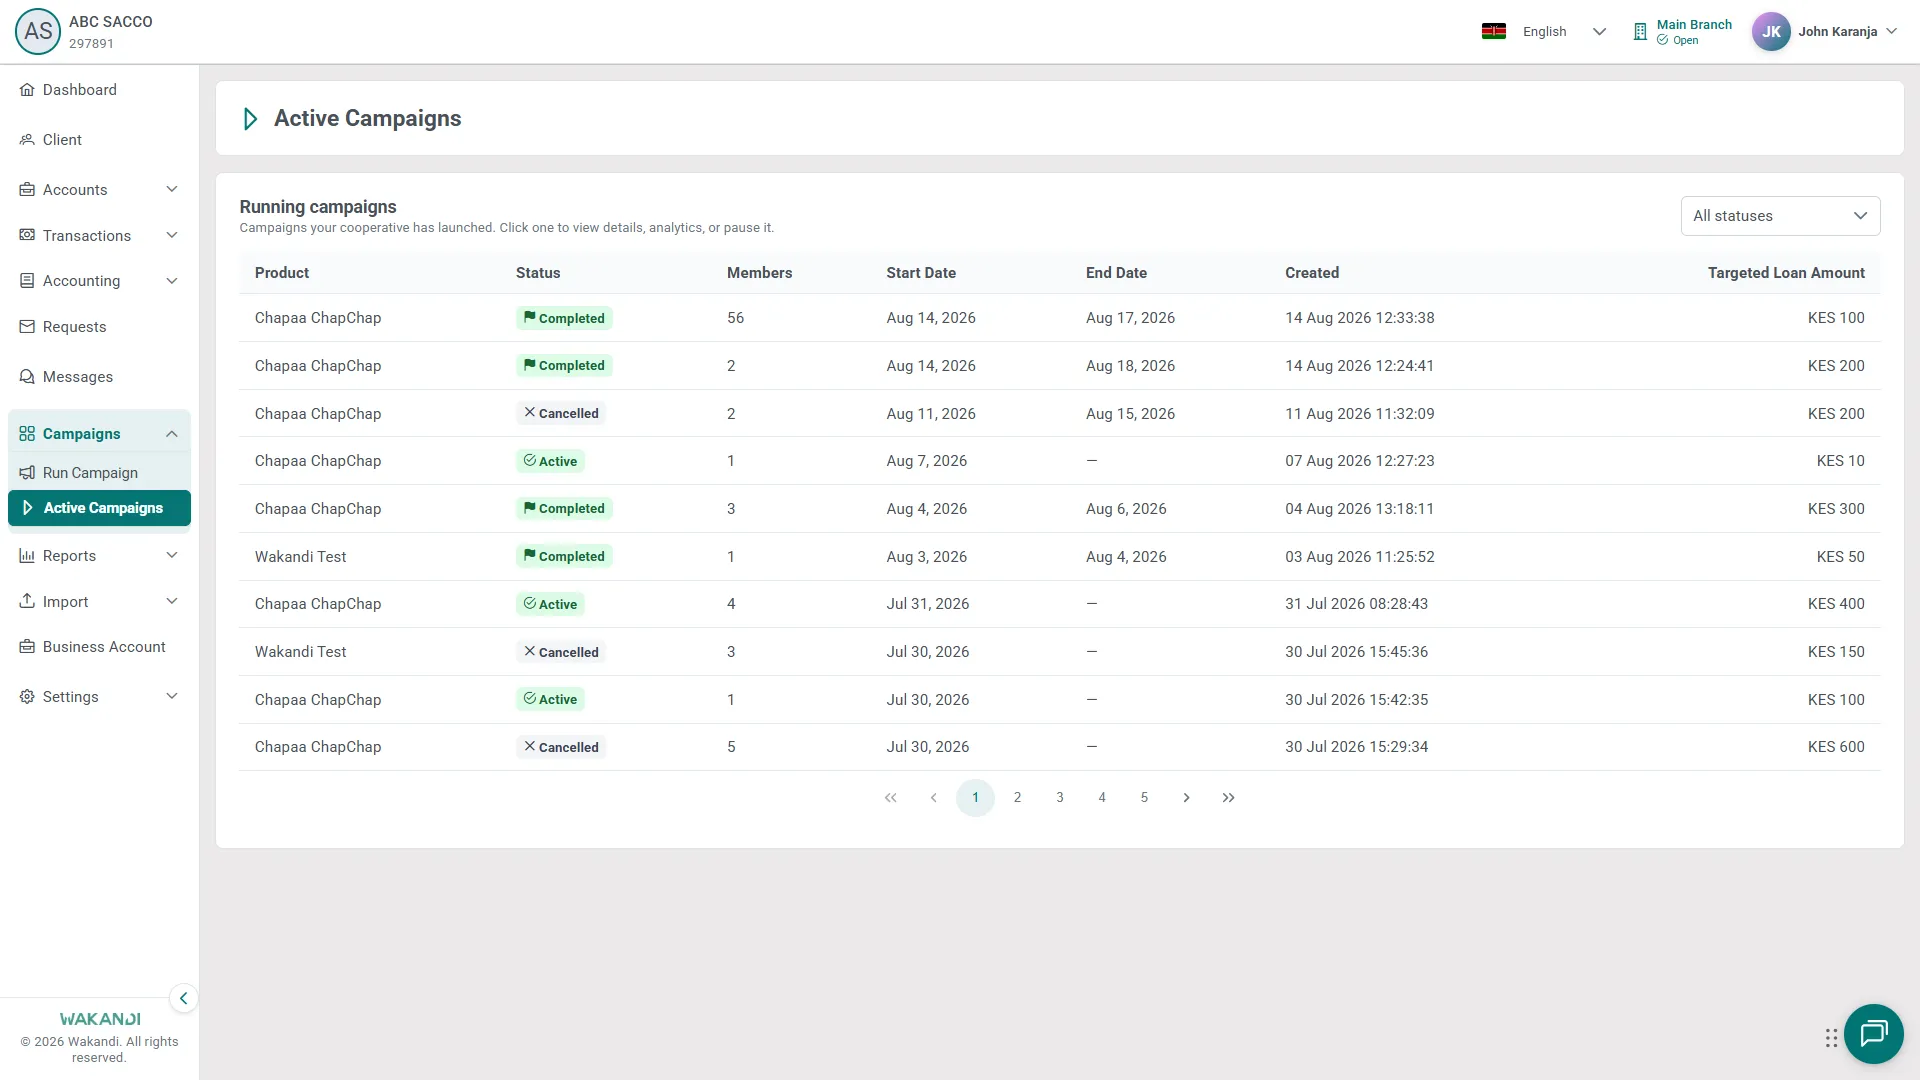Click the Import upload icon
The height and width of the screenshot is (1080, 1920).
[27, 602]
